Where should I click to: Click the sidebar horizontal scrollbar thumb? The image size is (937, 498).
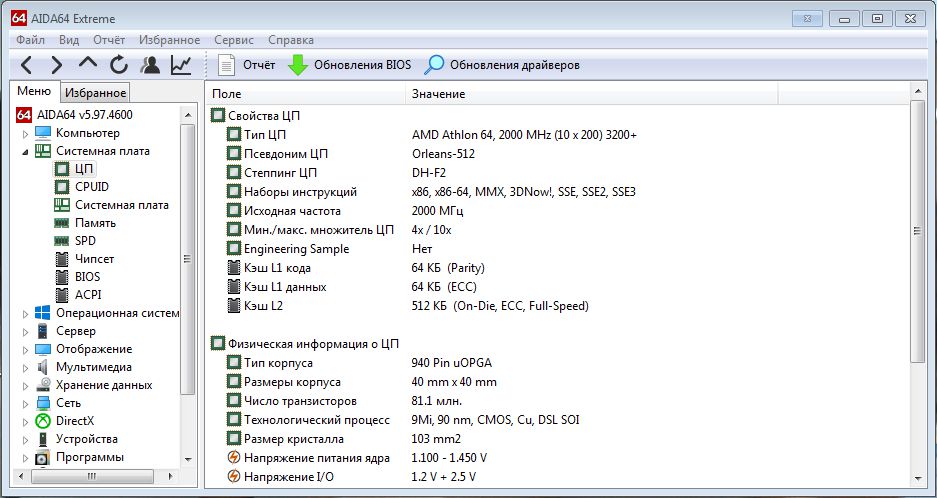pos(92,476)
